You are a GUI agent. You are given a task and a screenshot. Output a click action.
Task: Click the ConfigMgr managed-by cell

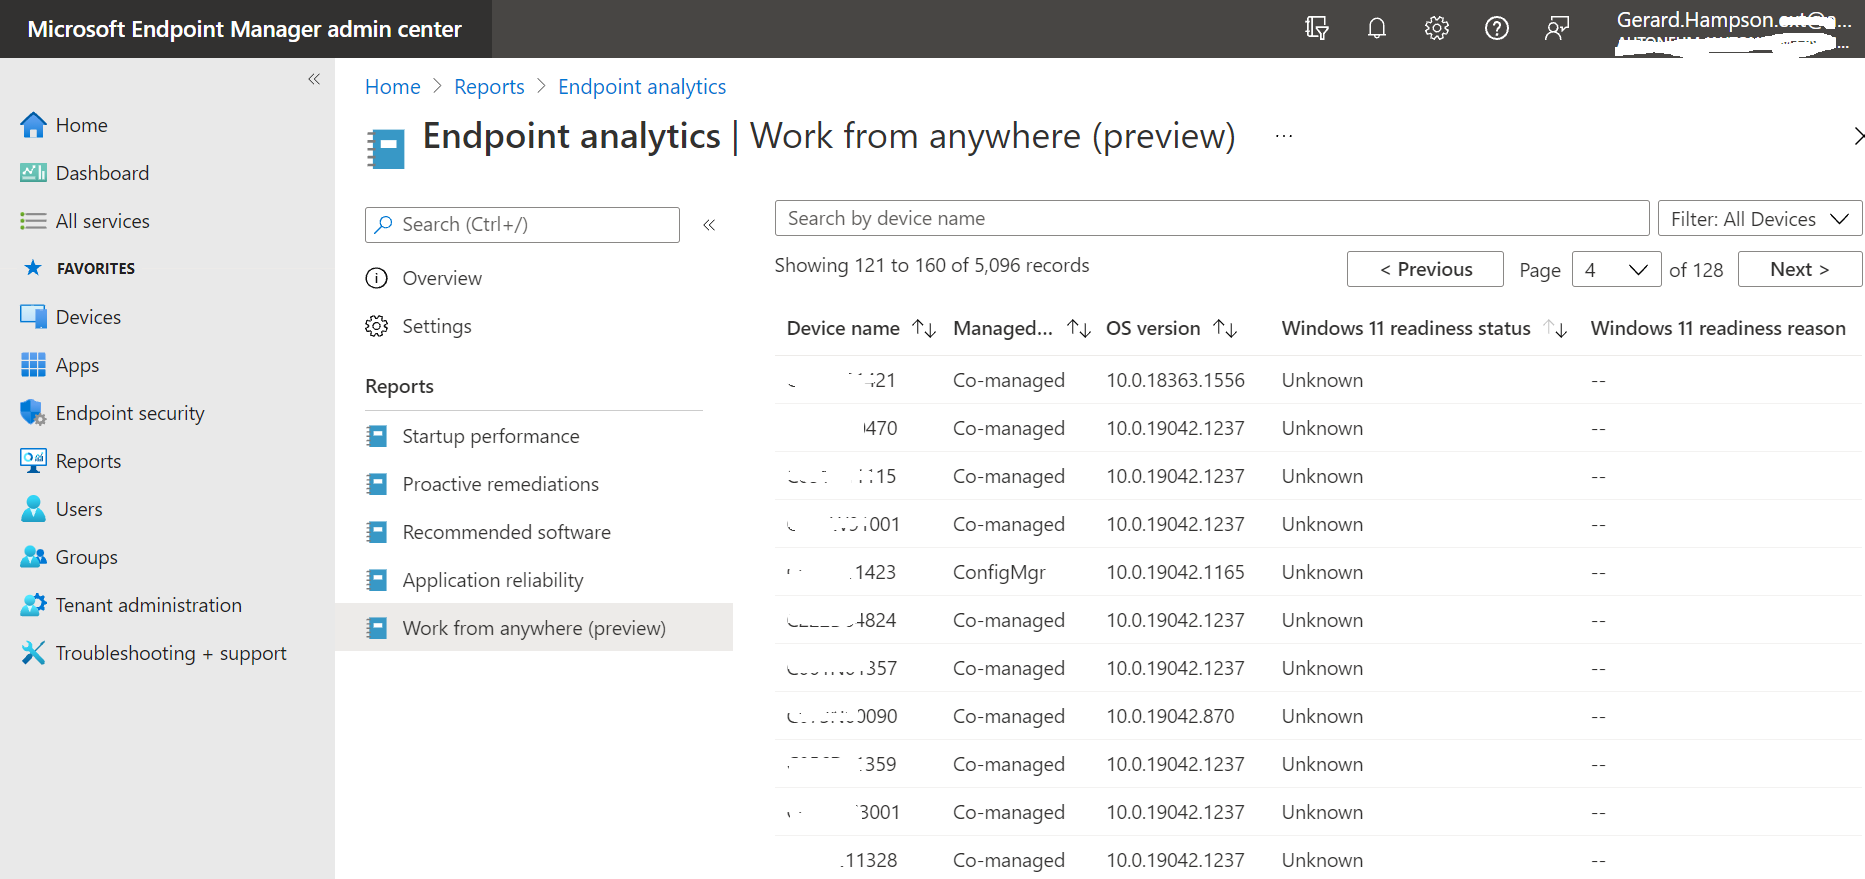pos(999,572)
